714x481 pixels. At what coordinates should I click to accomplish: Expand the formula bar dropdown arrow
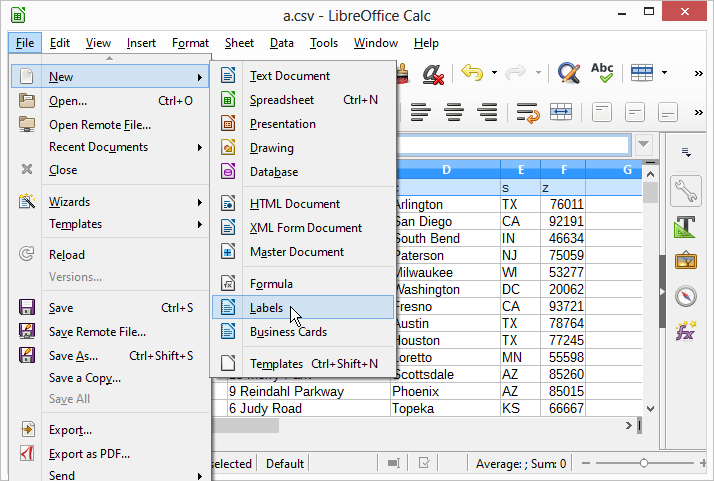[643, 145]
